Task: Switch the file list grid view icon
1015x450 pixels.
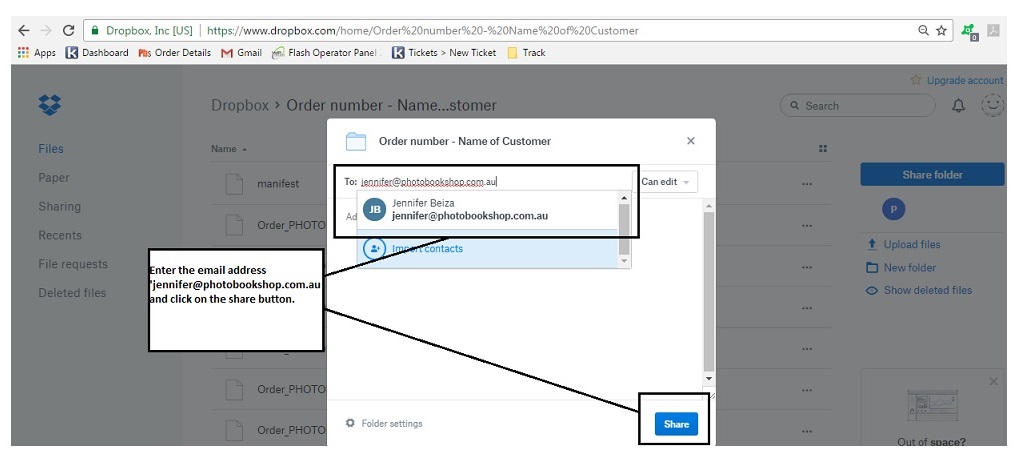Action: pyautogui.click(x=823, y=149)
